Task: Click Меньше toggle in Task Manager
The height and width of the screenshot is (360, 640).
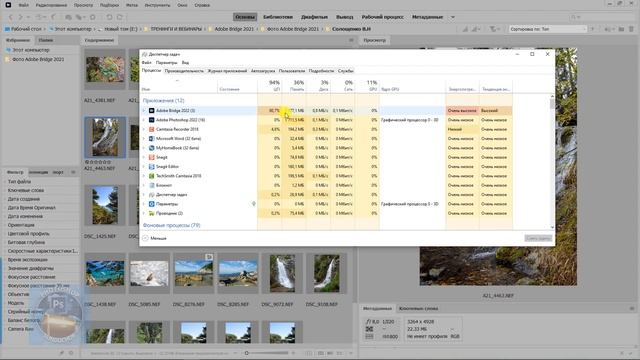Action: point(154,238)
